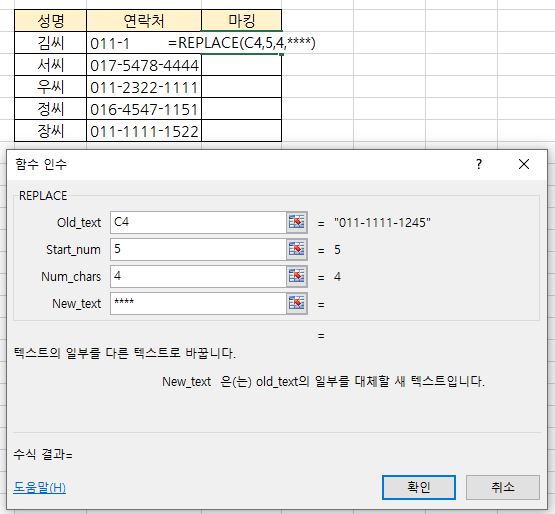Click the =REPLACE(C4,5,4,****) formula cell
Screen dimensions: 555x514
click(241, 43)
